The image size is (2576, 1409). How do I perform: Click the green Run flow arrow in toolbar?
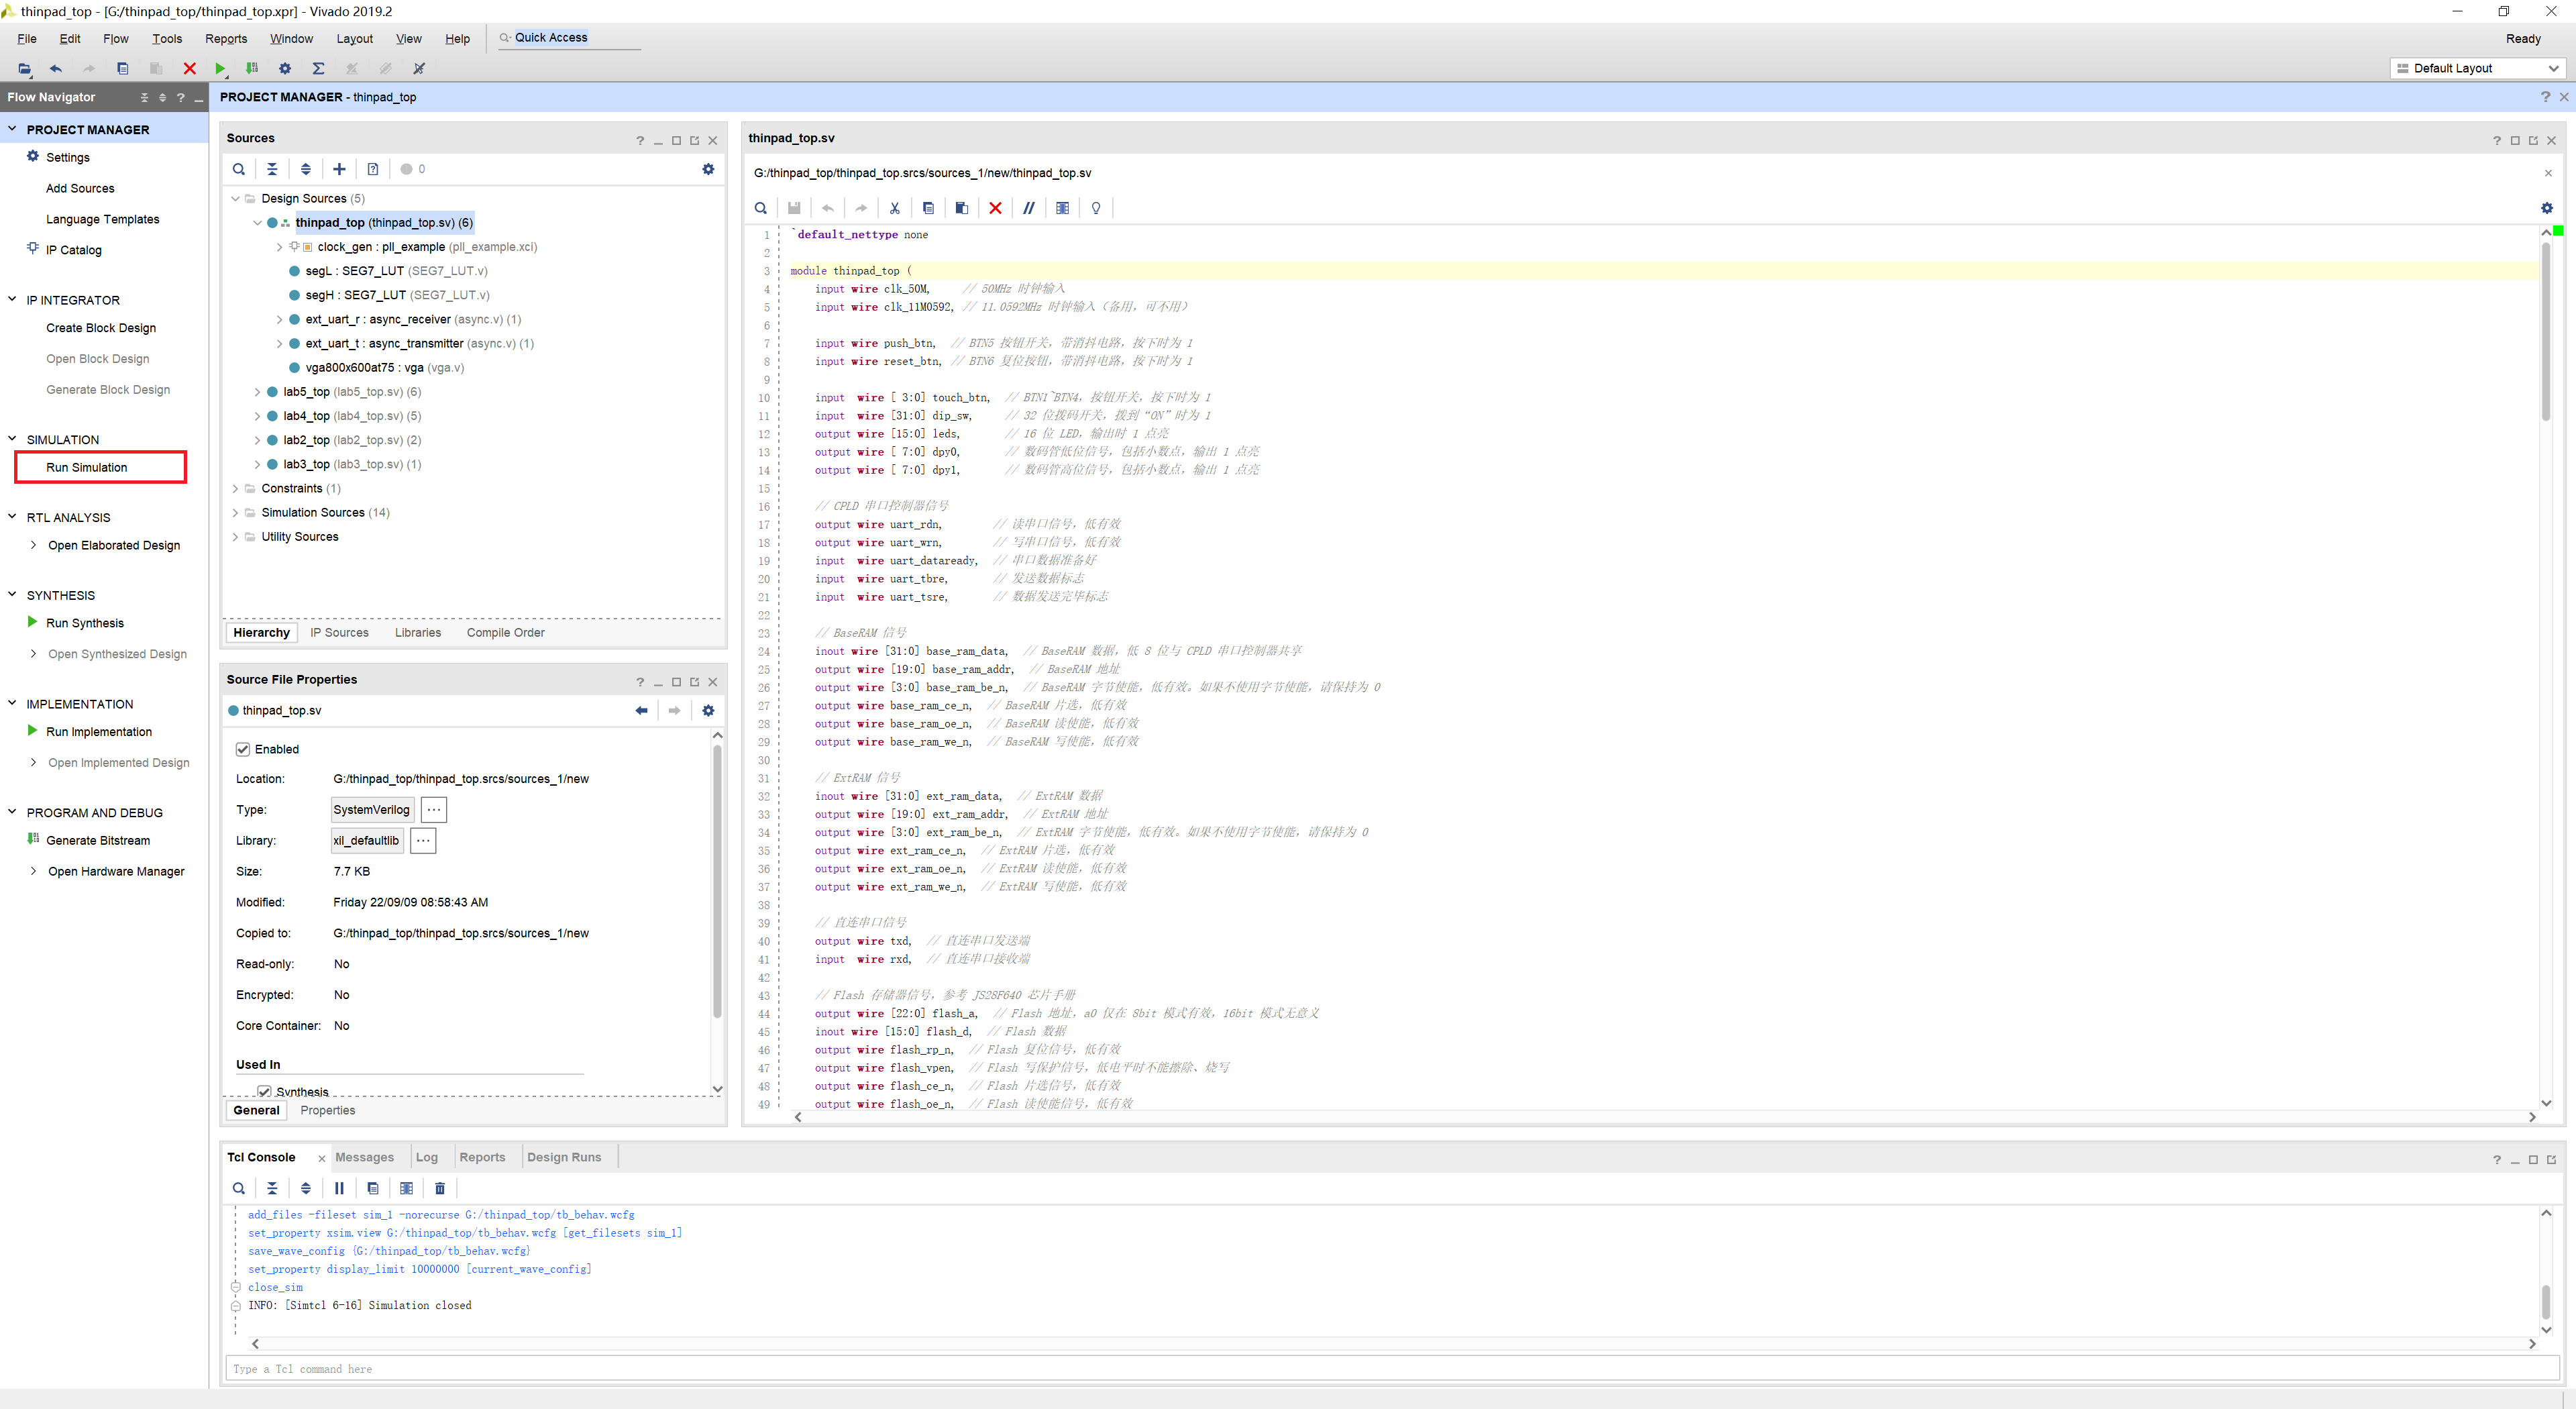[220, 69]
